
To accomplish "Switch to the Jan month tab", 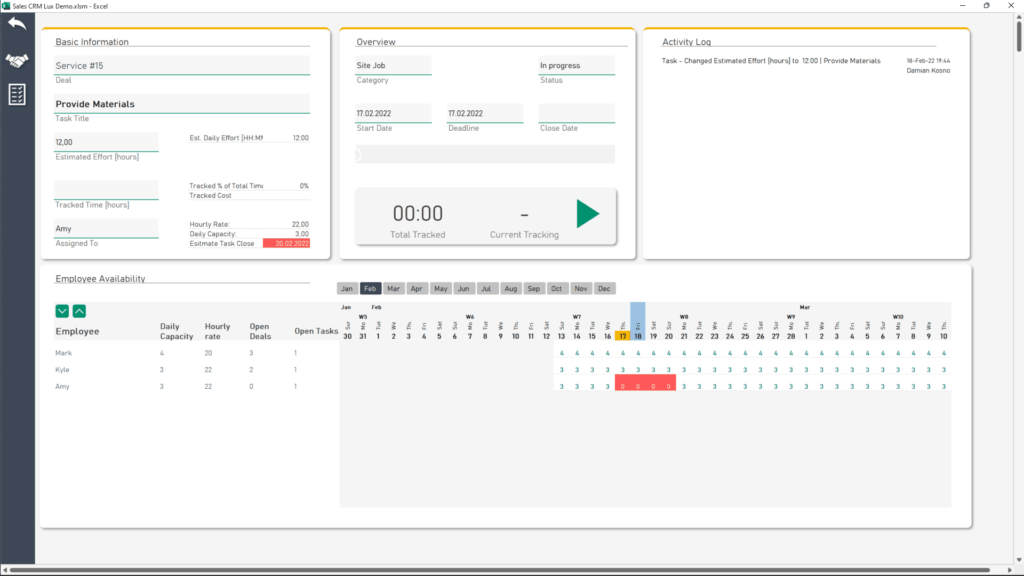I will pyautogui.click(x=347, y=288).
